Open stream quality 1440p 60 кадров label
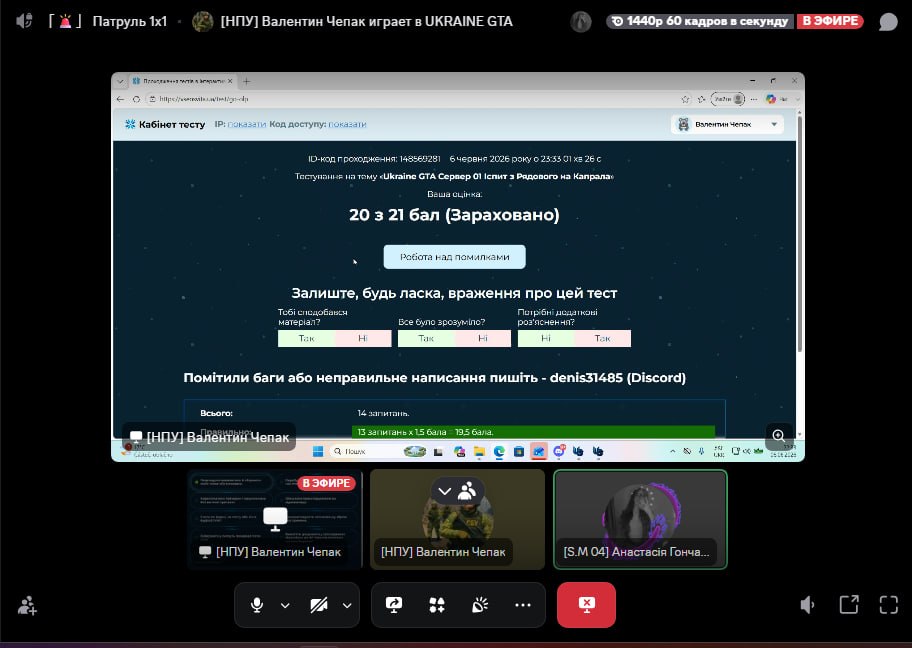 click(x=700, y=21)
